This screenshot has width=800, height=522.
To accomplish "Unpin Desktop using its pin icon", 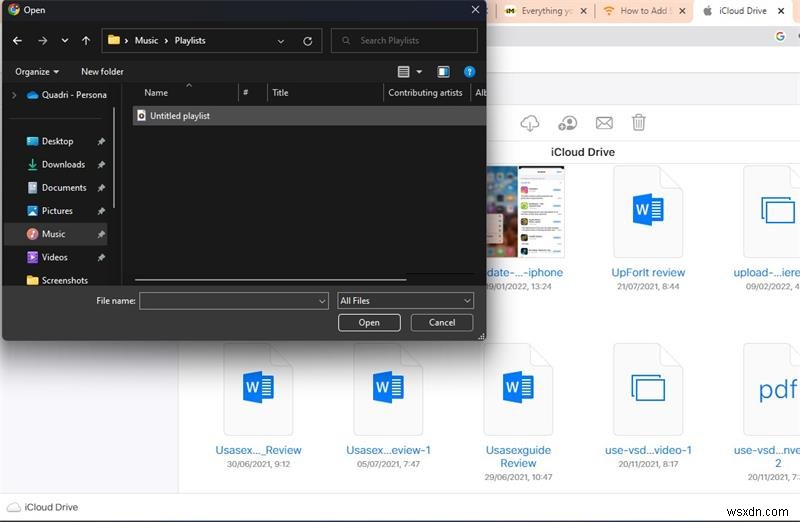I will point(102,141).
